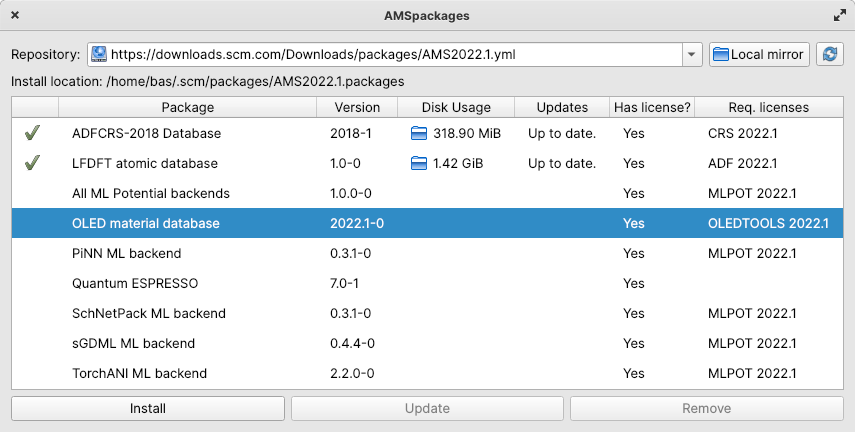
Task: Click the Disk Usage column header
Action: (456, 107)
